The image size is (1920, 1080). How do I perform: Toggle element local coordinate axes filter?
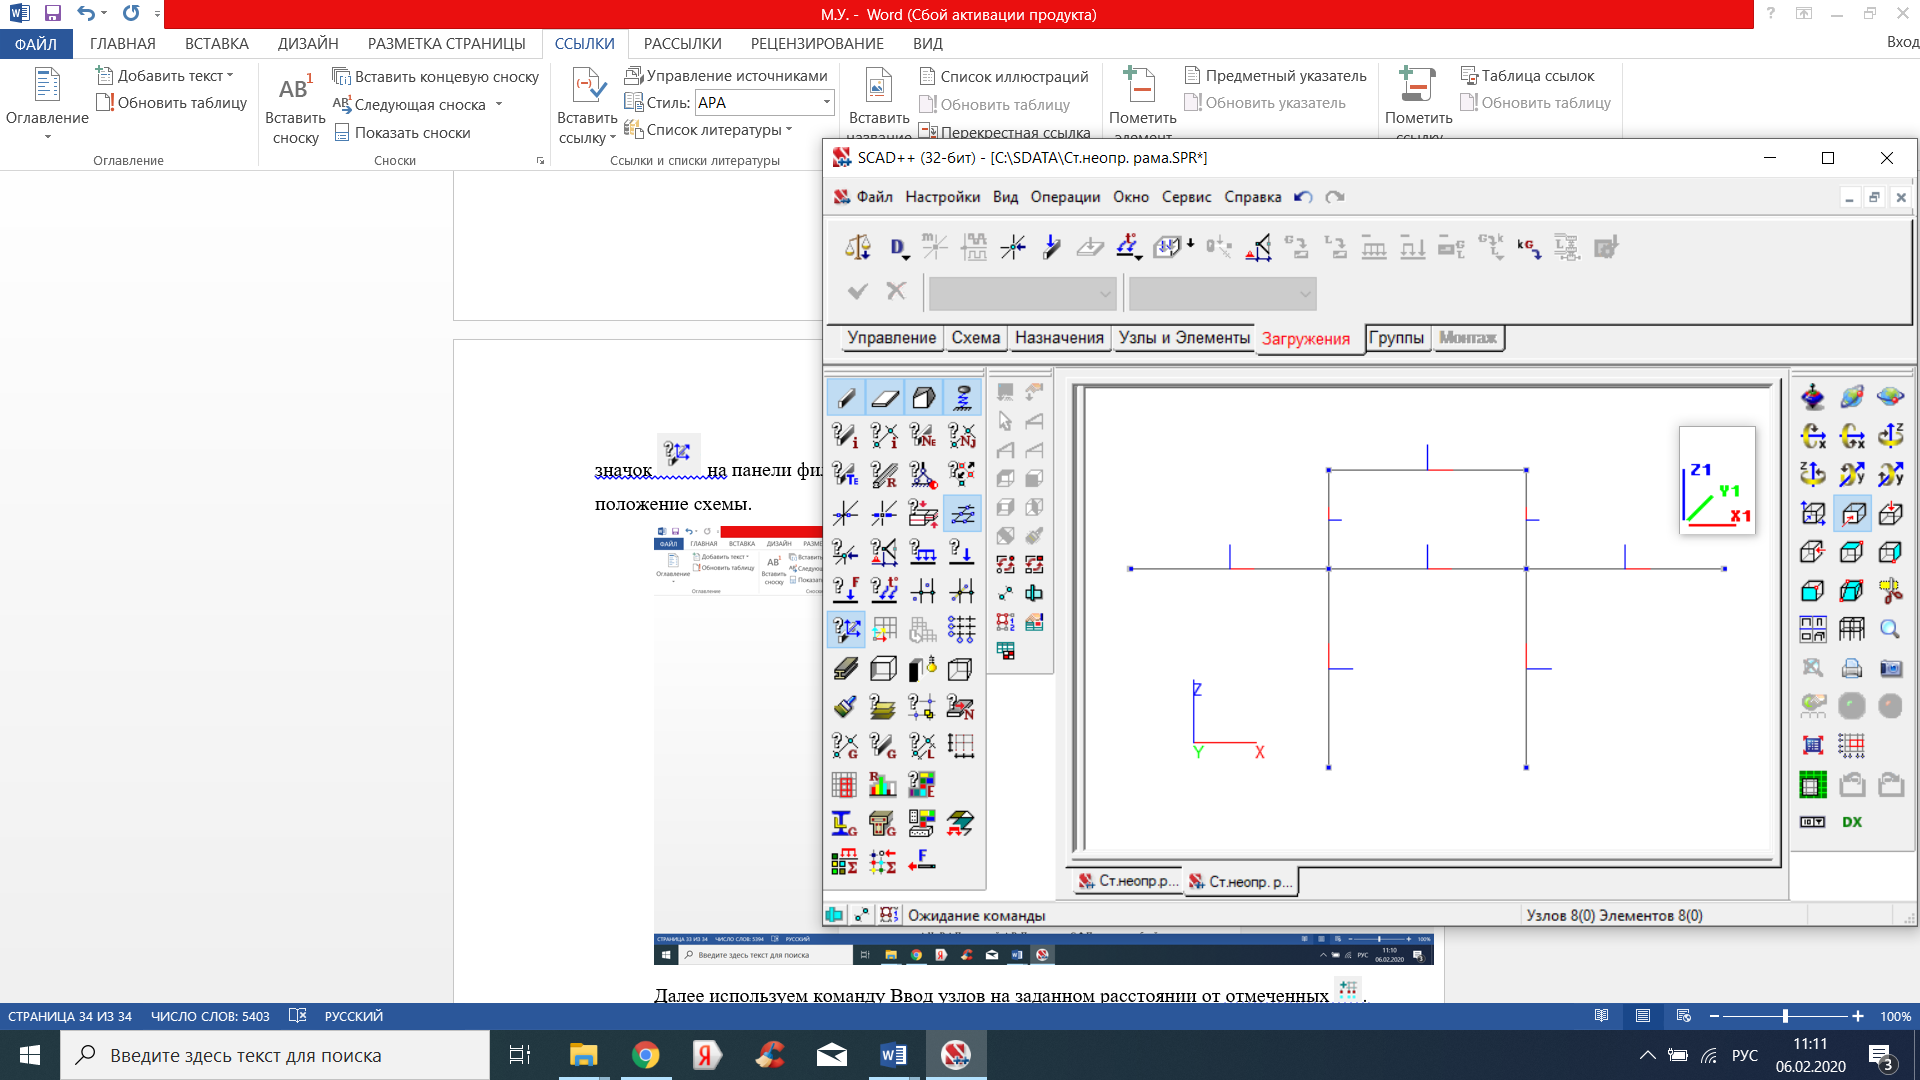pos(846,629)
